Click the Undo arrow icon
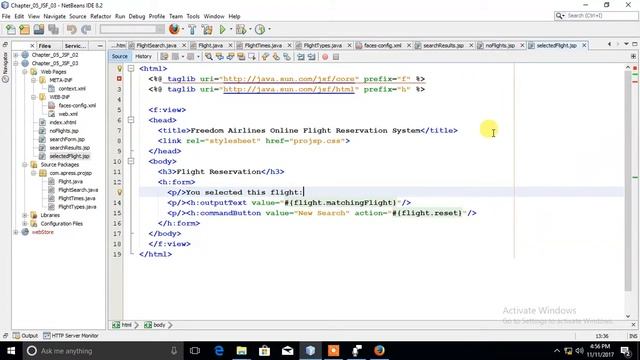Image resolution: width=640 pixels, height=360 pixels. pos(71,29)
